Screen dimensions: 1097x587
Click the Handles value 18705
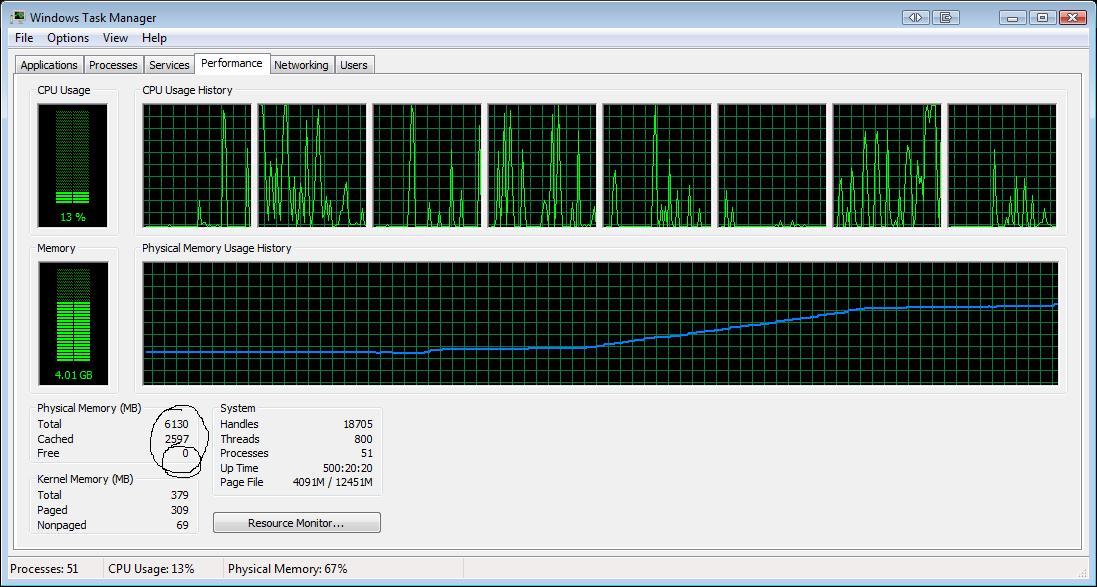click(x=358, y=424)
